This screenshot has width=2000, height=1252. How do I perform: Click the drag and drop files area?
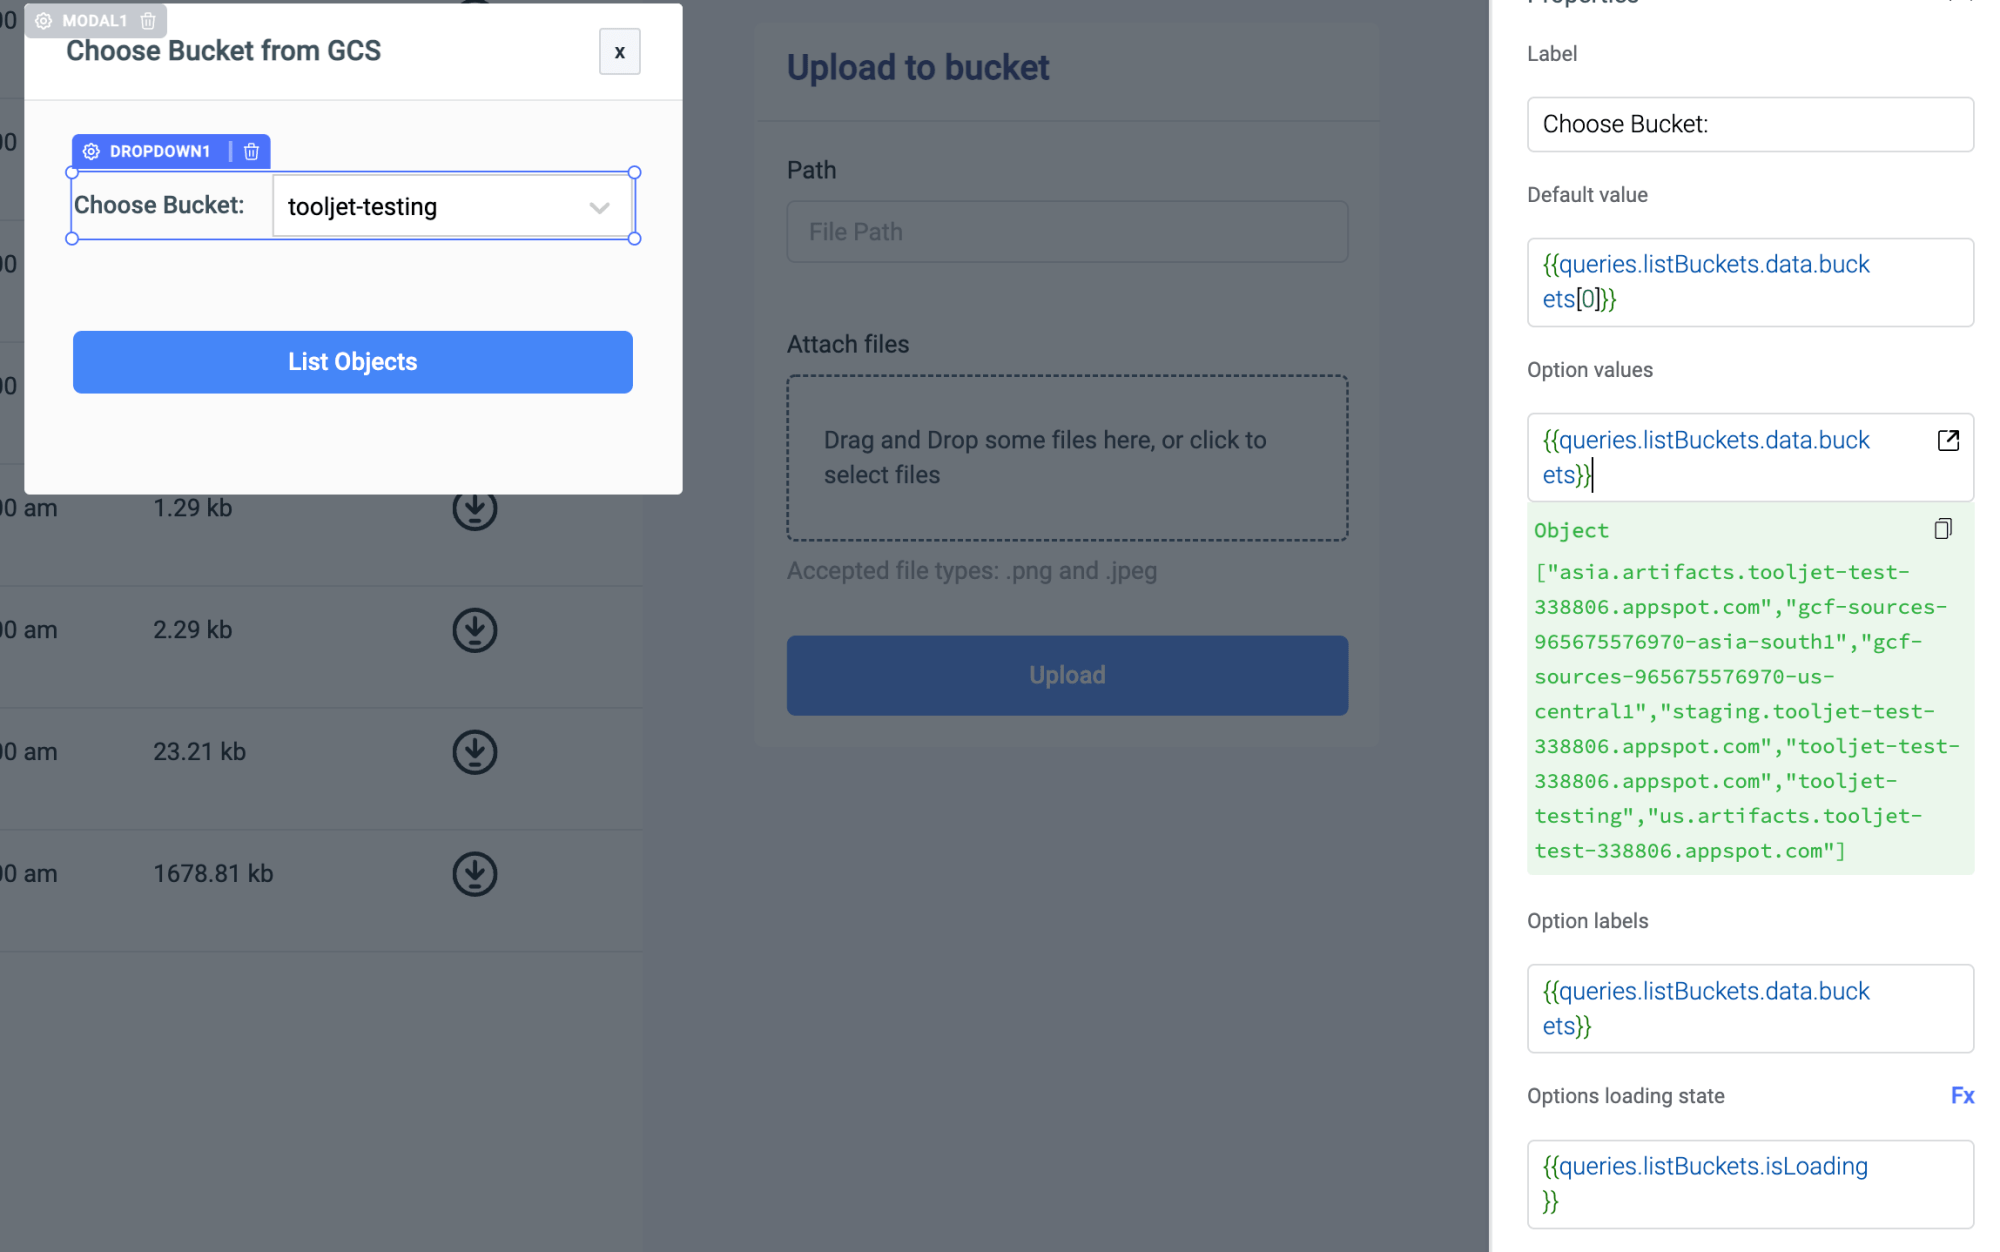click(x=1066, y=458)
